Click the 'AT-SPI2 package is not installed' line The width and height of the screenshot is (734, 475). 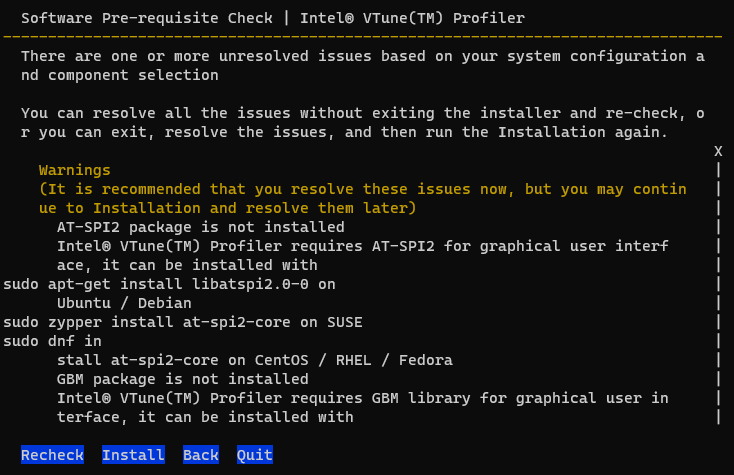(200, 227)
